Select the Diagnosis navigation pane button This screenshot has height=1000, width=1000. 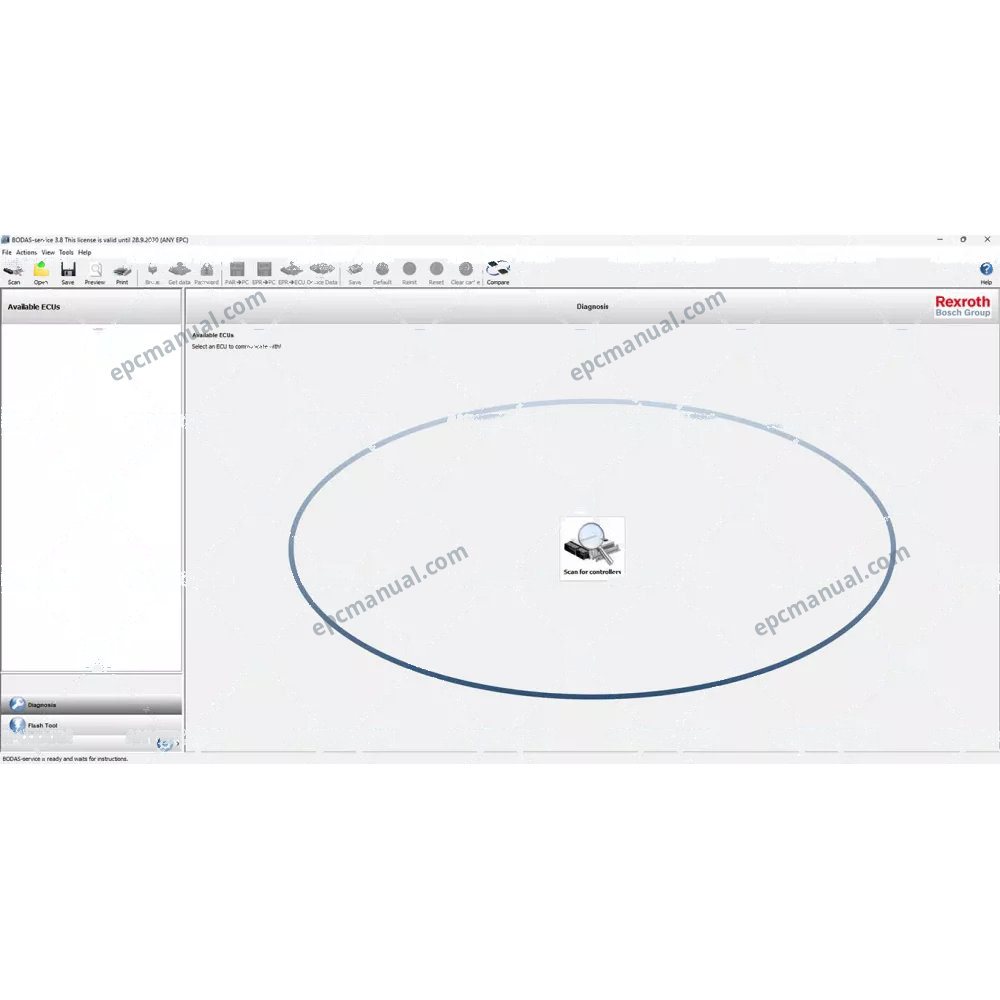91,705
